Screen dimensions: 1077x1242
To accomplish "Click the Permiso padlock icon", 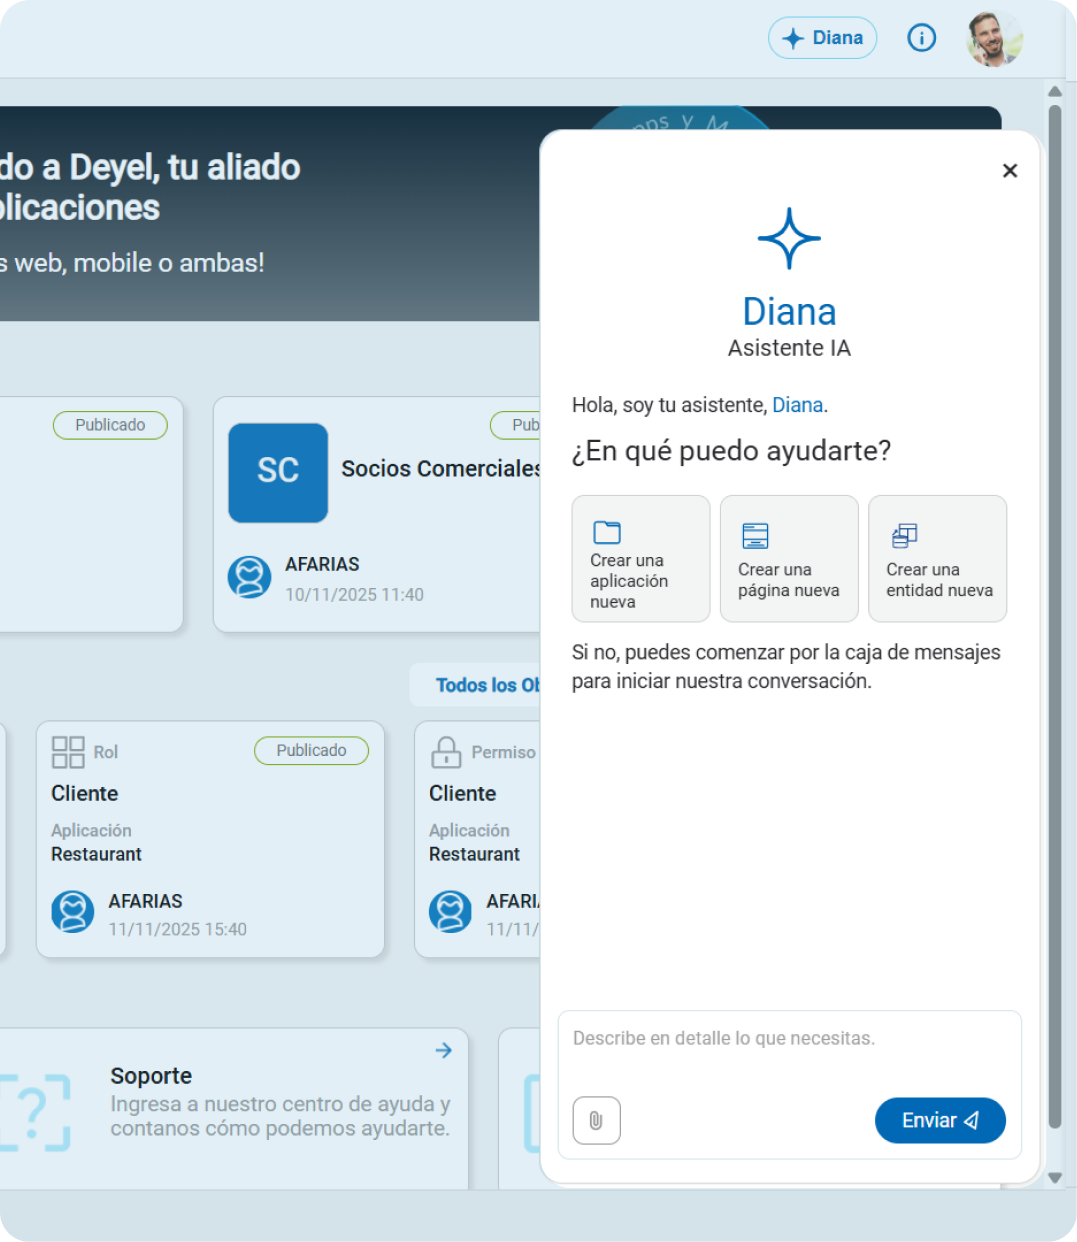I will pos(446,752).
